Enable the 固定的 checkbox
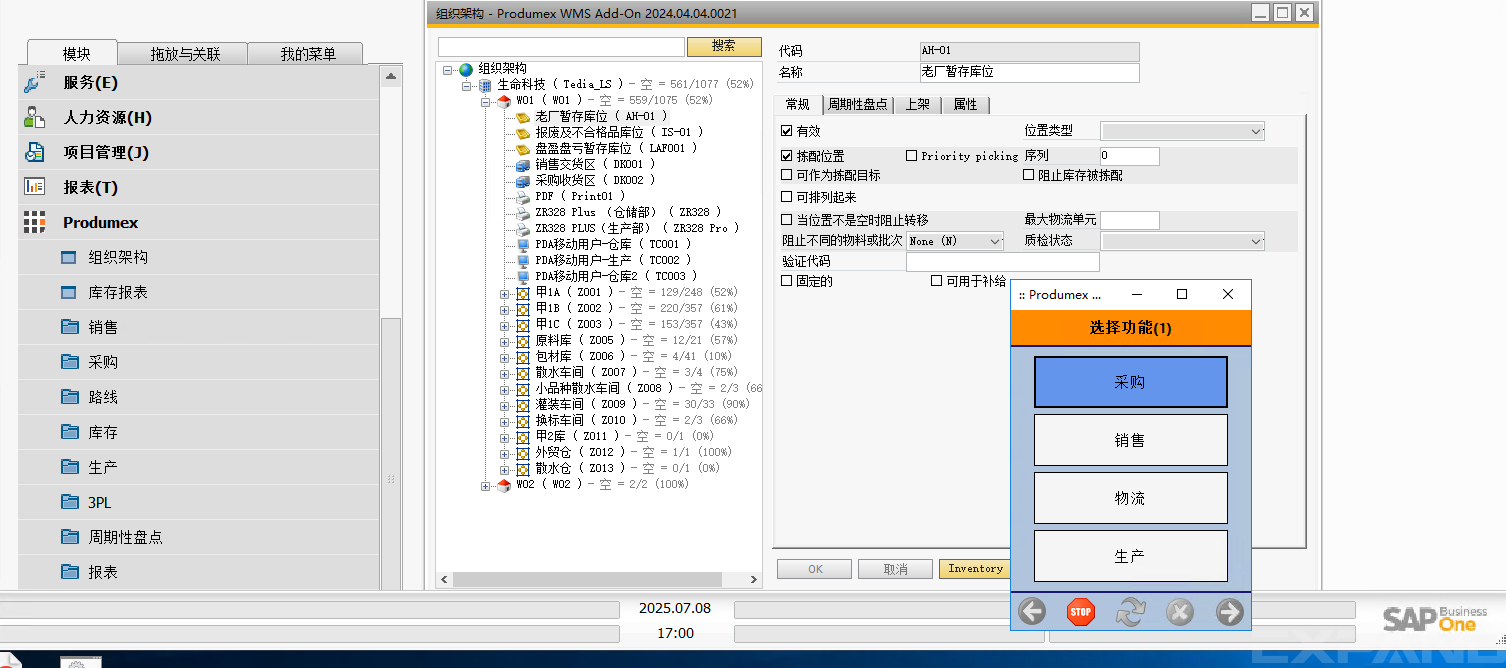Screen dimensions: 1506x668 (786, 281)
